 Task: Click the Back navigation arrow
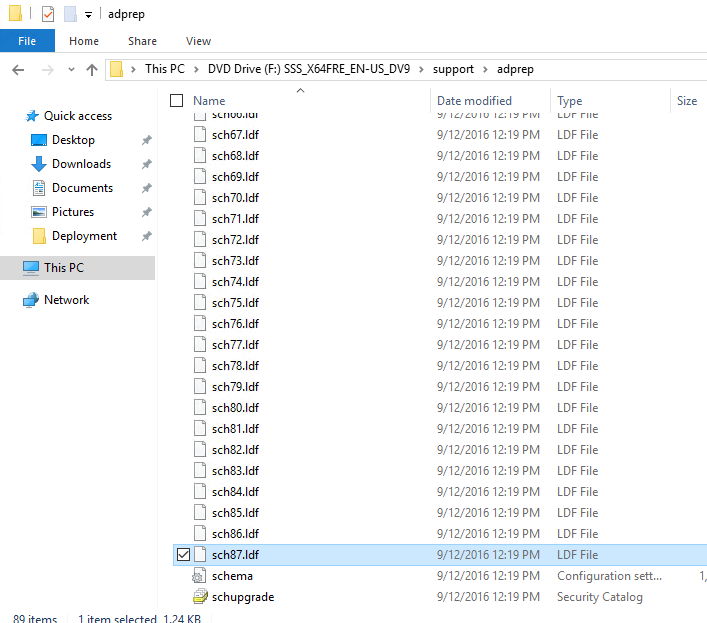[19, 70]
